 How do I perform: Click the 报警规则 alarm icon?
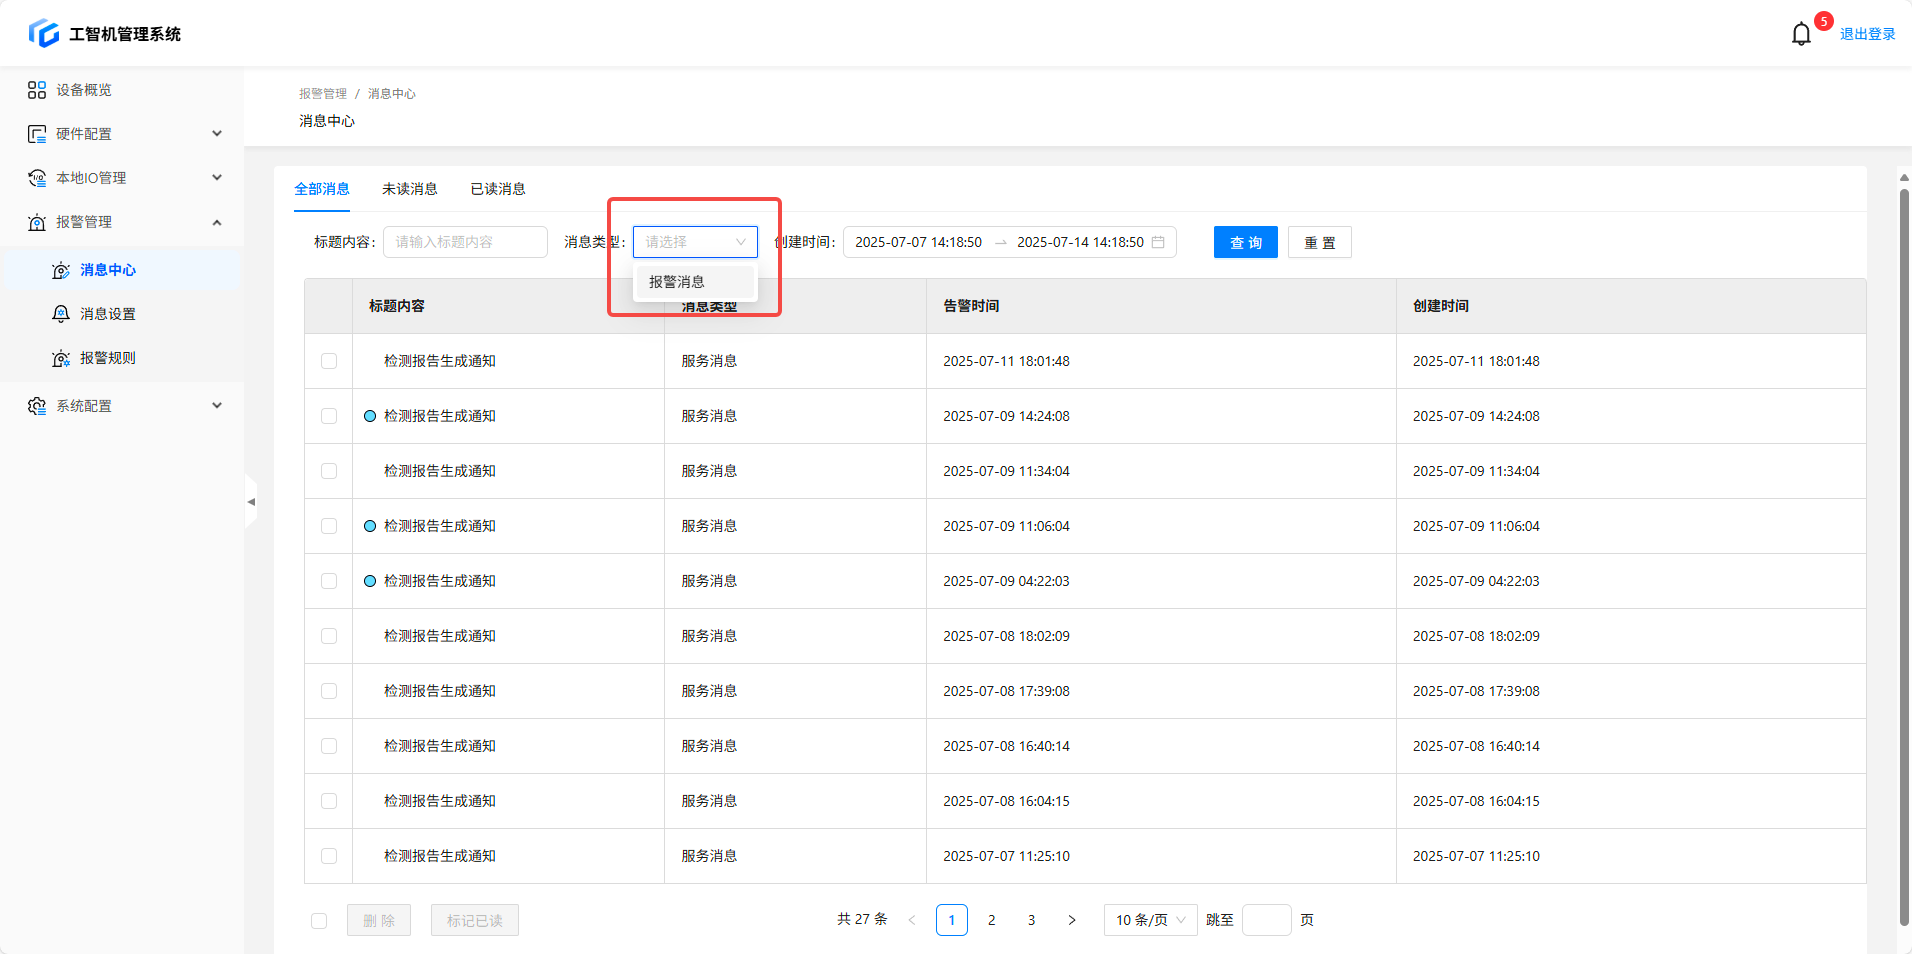(61, 358)
